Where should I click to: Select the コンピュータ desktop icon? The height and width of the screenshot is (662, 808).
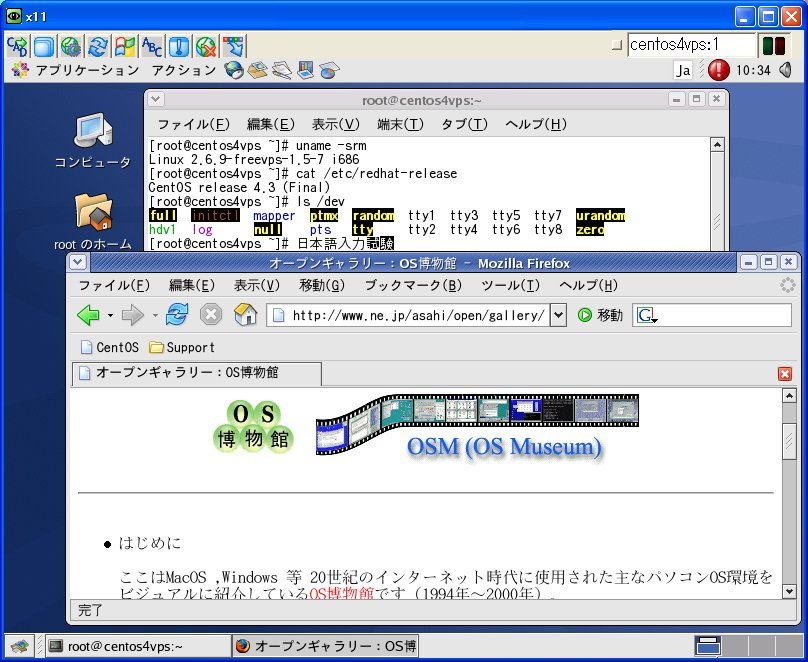(x=93, y=140)
